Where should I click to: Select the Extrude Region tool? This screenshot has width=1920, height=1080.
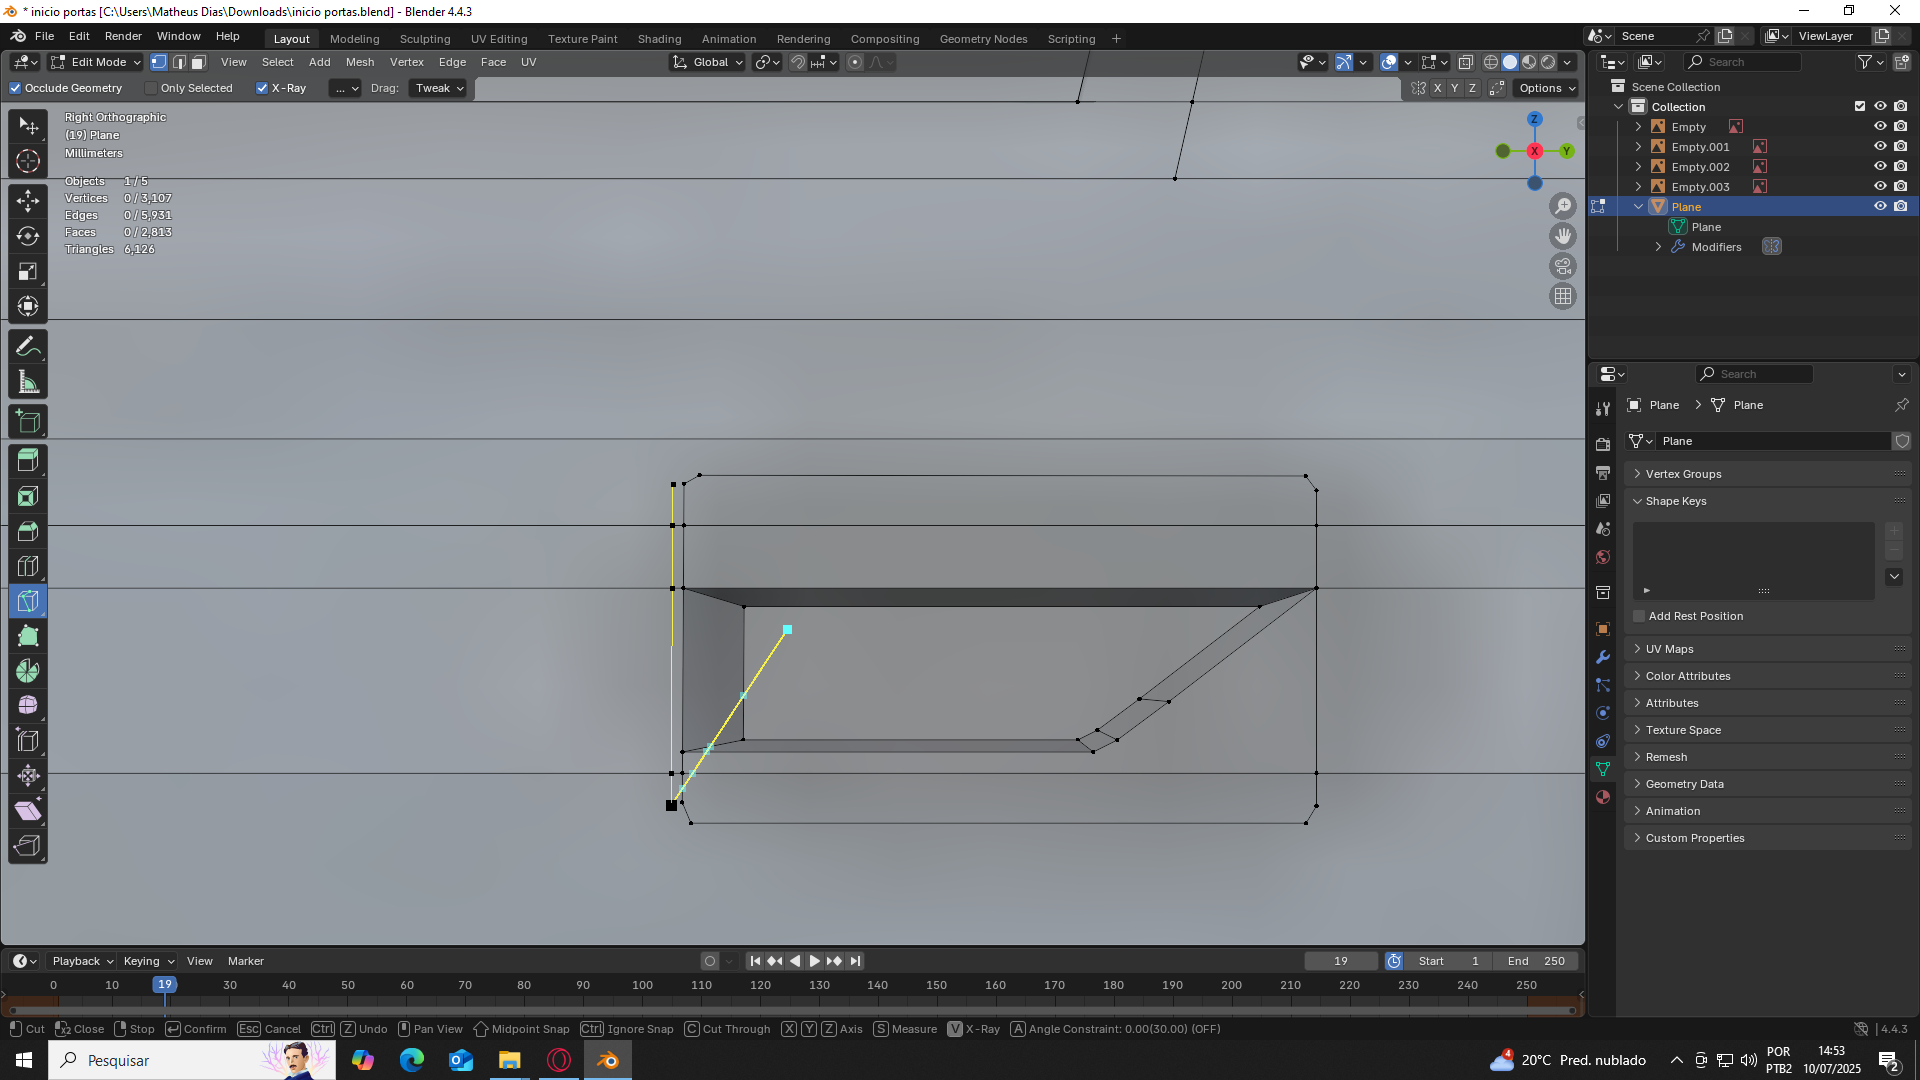point(28,461)
